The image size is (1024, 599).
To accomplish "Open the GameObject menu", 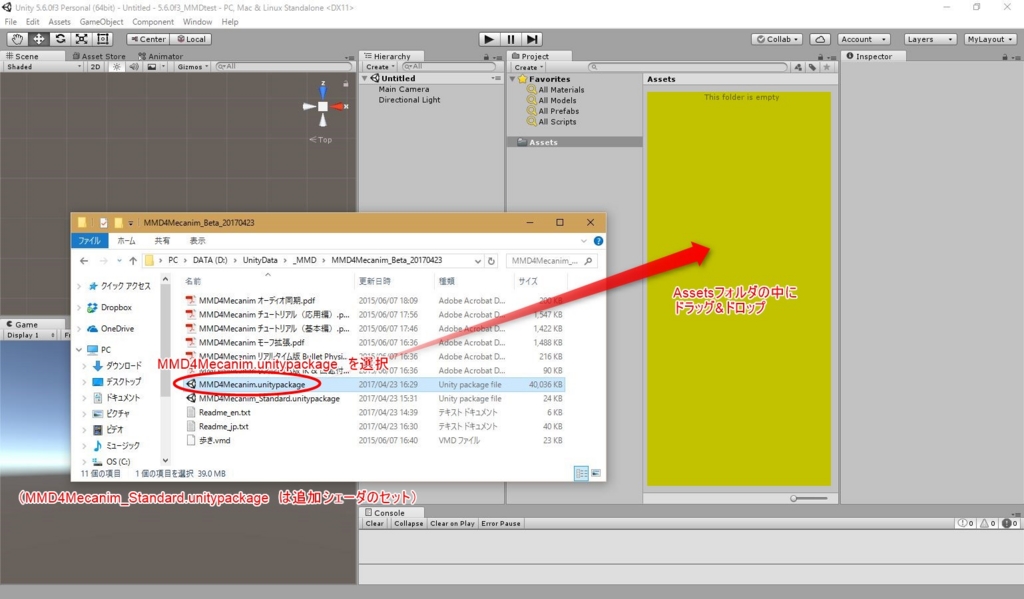I will pyautogui.click(x=101, y=22).
